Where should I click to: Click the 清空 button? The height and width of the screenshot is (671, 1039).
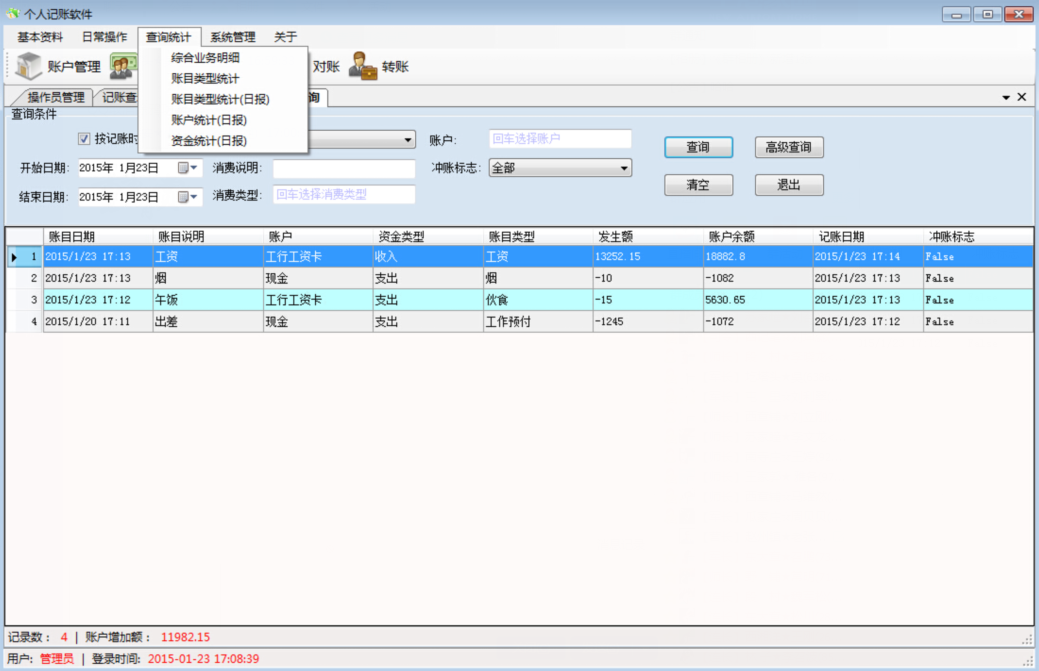698,185
